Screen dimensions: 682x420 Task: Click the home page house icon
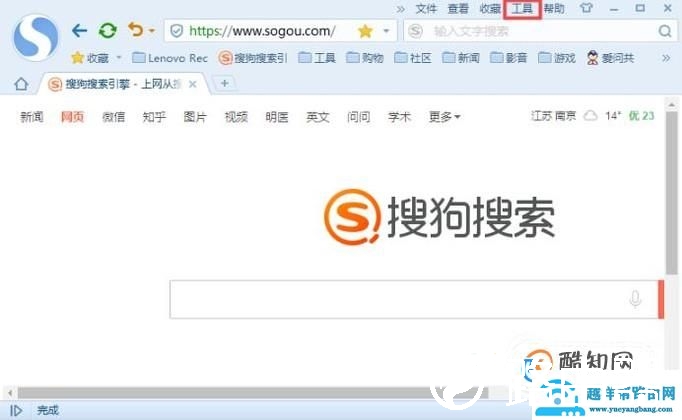[21, 83]
